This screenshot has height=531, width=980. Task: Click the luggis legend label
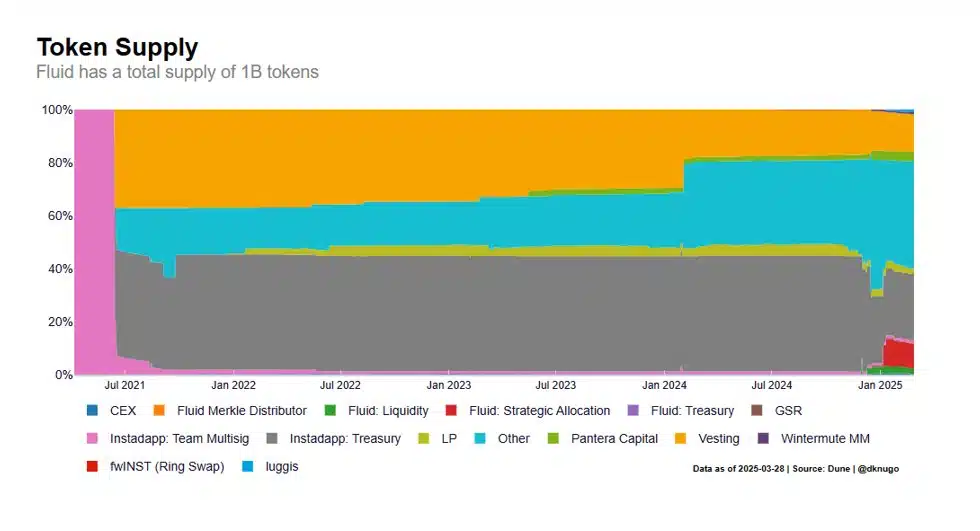tap(281, 466)
